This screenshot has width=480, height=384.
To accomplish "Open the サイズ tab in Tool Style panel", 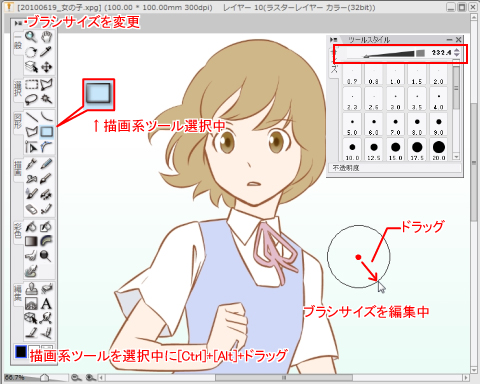I will (x=335, y=62).
